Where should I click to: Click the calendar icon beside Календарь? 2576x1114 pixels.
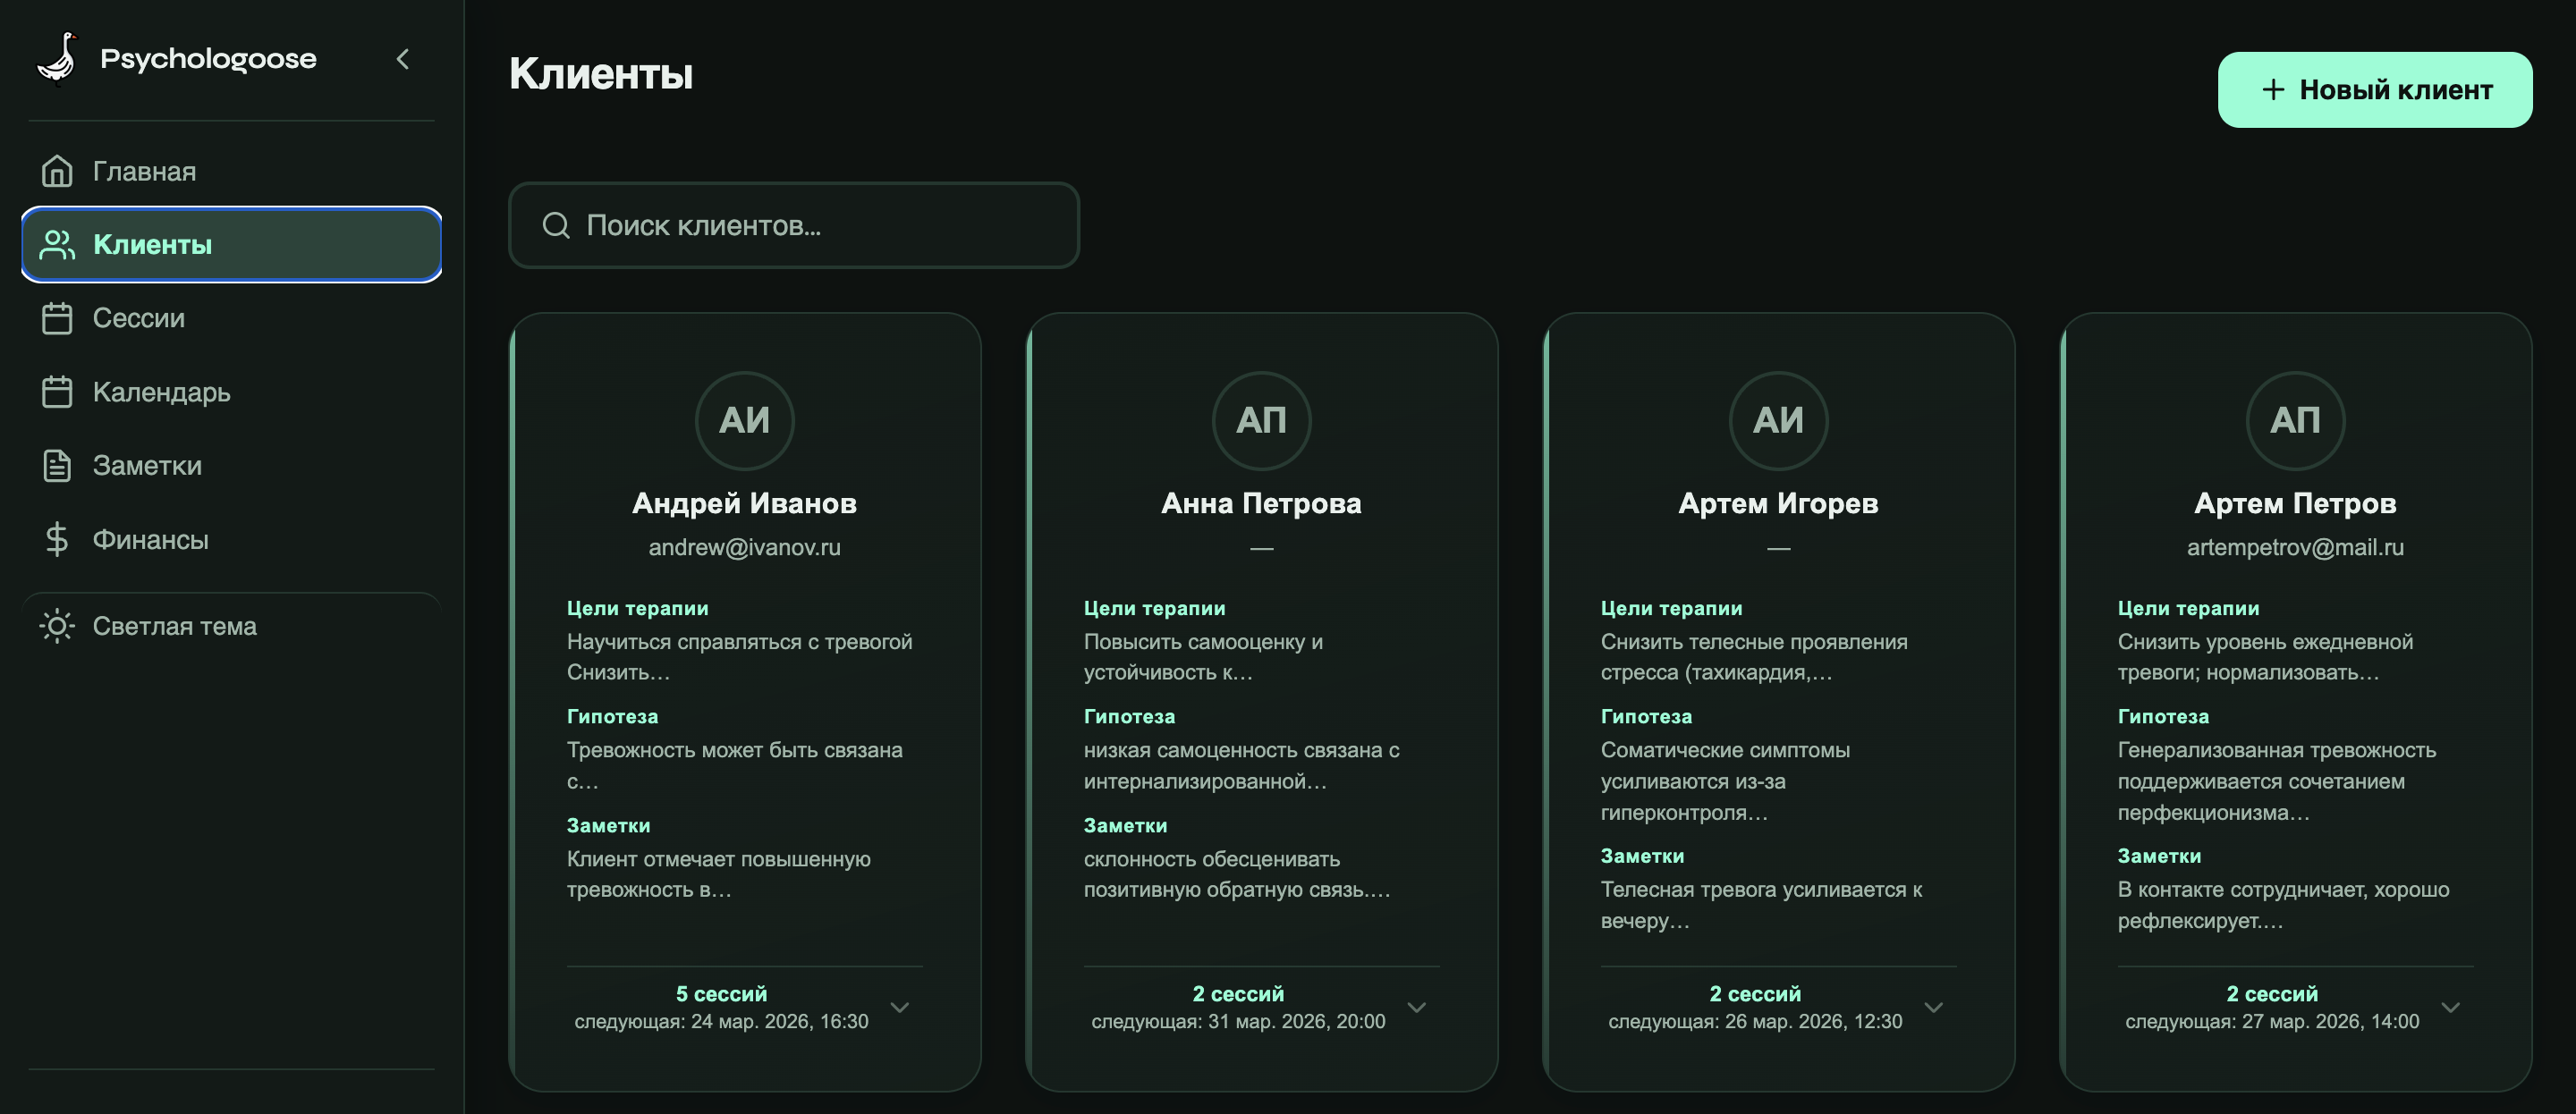coord(57,392)
